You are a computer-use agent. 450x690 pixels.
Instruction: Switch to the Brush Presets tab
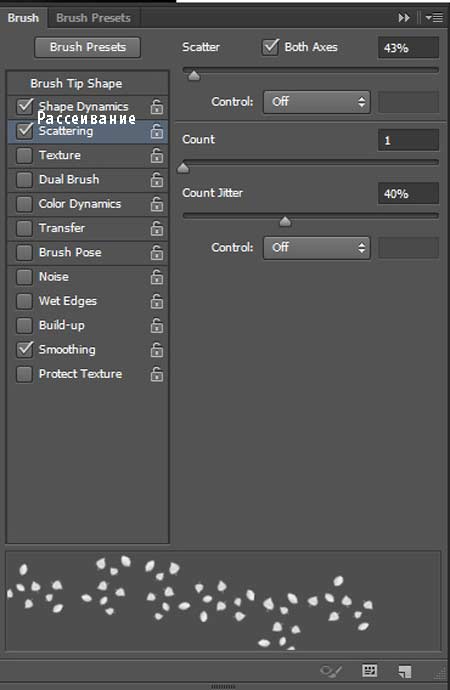pyautogui.click(x=93, y=18)
